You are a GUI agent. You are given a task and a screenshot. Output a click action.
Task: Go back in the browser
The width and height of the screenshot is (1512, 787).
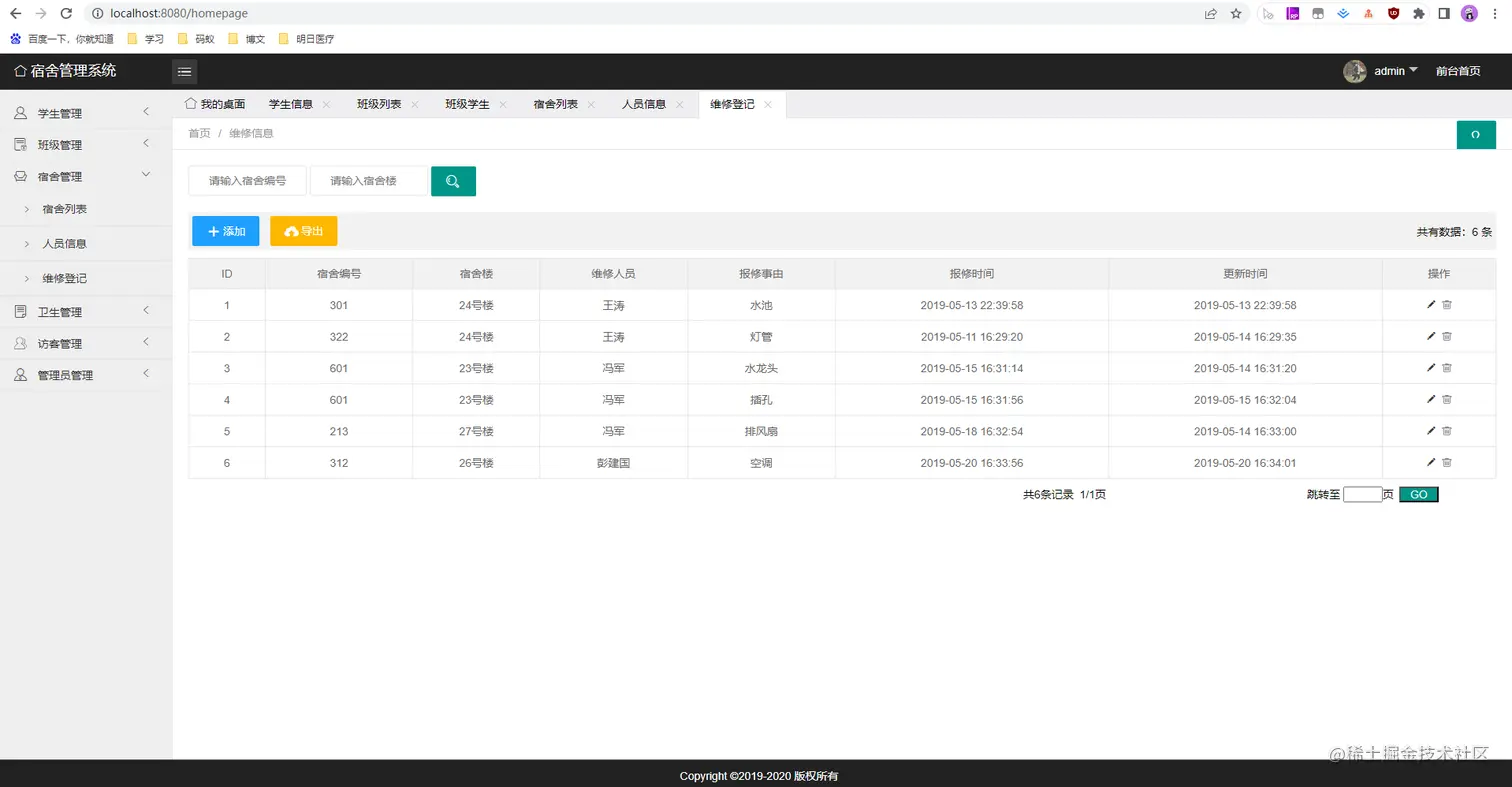tap(15, 14)
